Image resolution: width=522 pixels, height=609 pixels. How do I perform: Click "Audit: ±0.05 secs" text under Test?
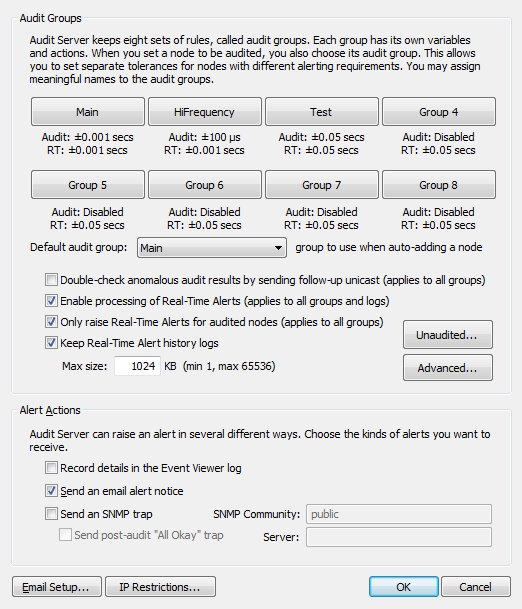coord(322,137)
